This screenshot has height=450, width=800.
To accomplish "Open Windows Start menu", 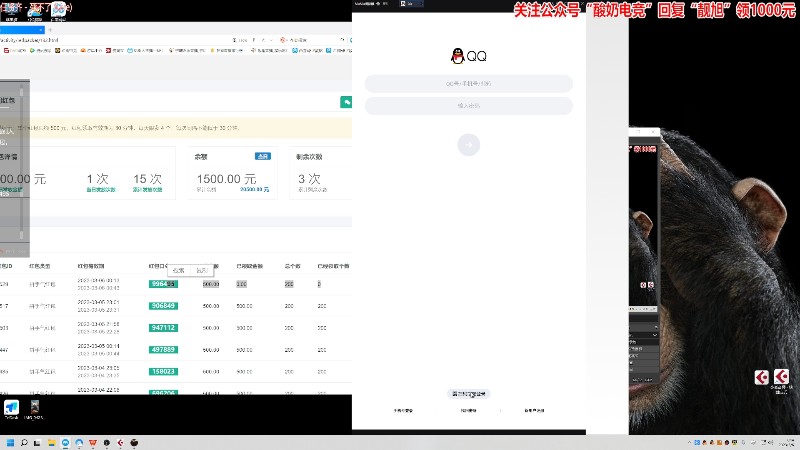I will coord(10,443).
